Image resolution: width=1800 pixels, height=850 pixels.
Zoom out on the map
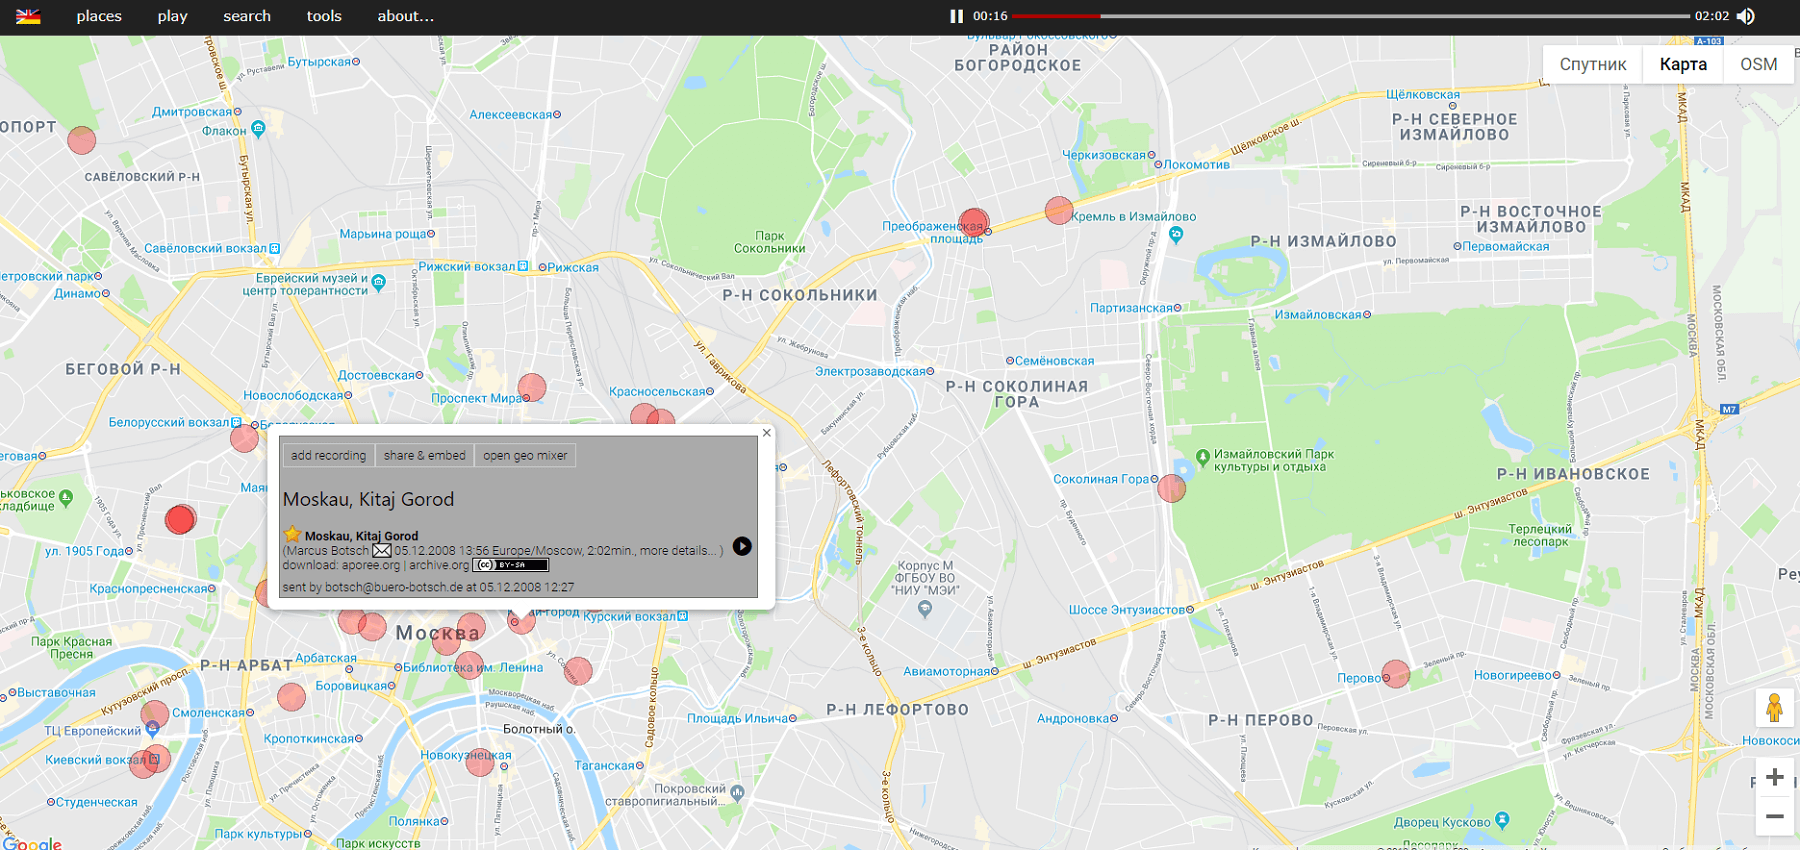click(x=1774, y=816)
